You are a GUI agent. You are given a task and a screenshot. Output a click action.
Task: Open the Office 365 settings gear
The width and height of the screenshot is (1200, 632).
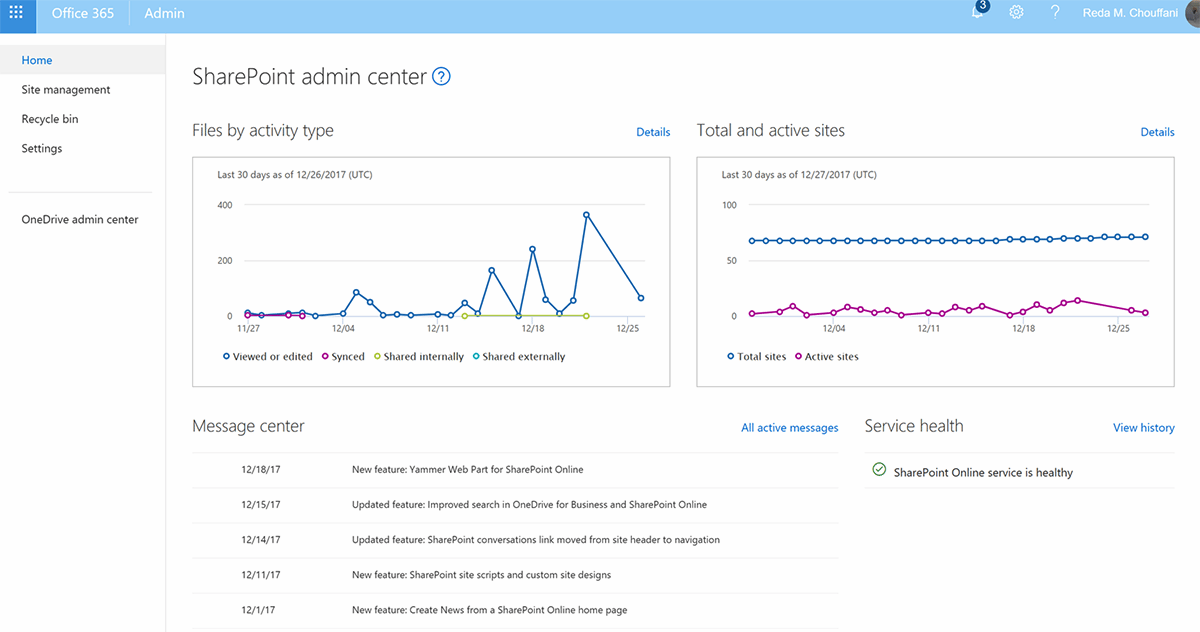[x=1016, y=13]
